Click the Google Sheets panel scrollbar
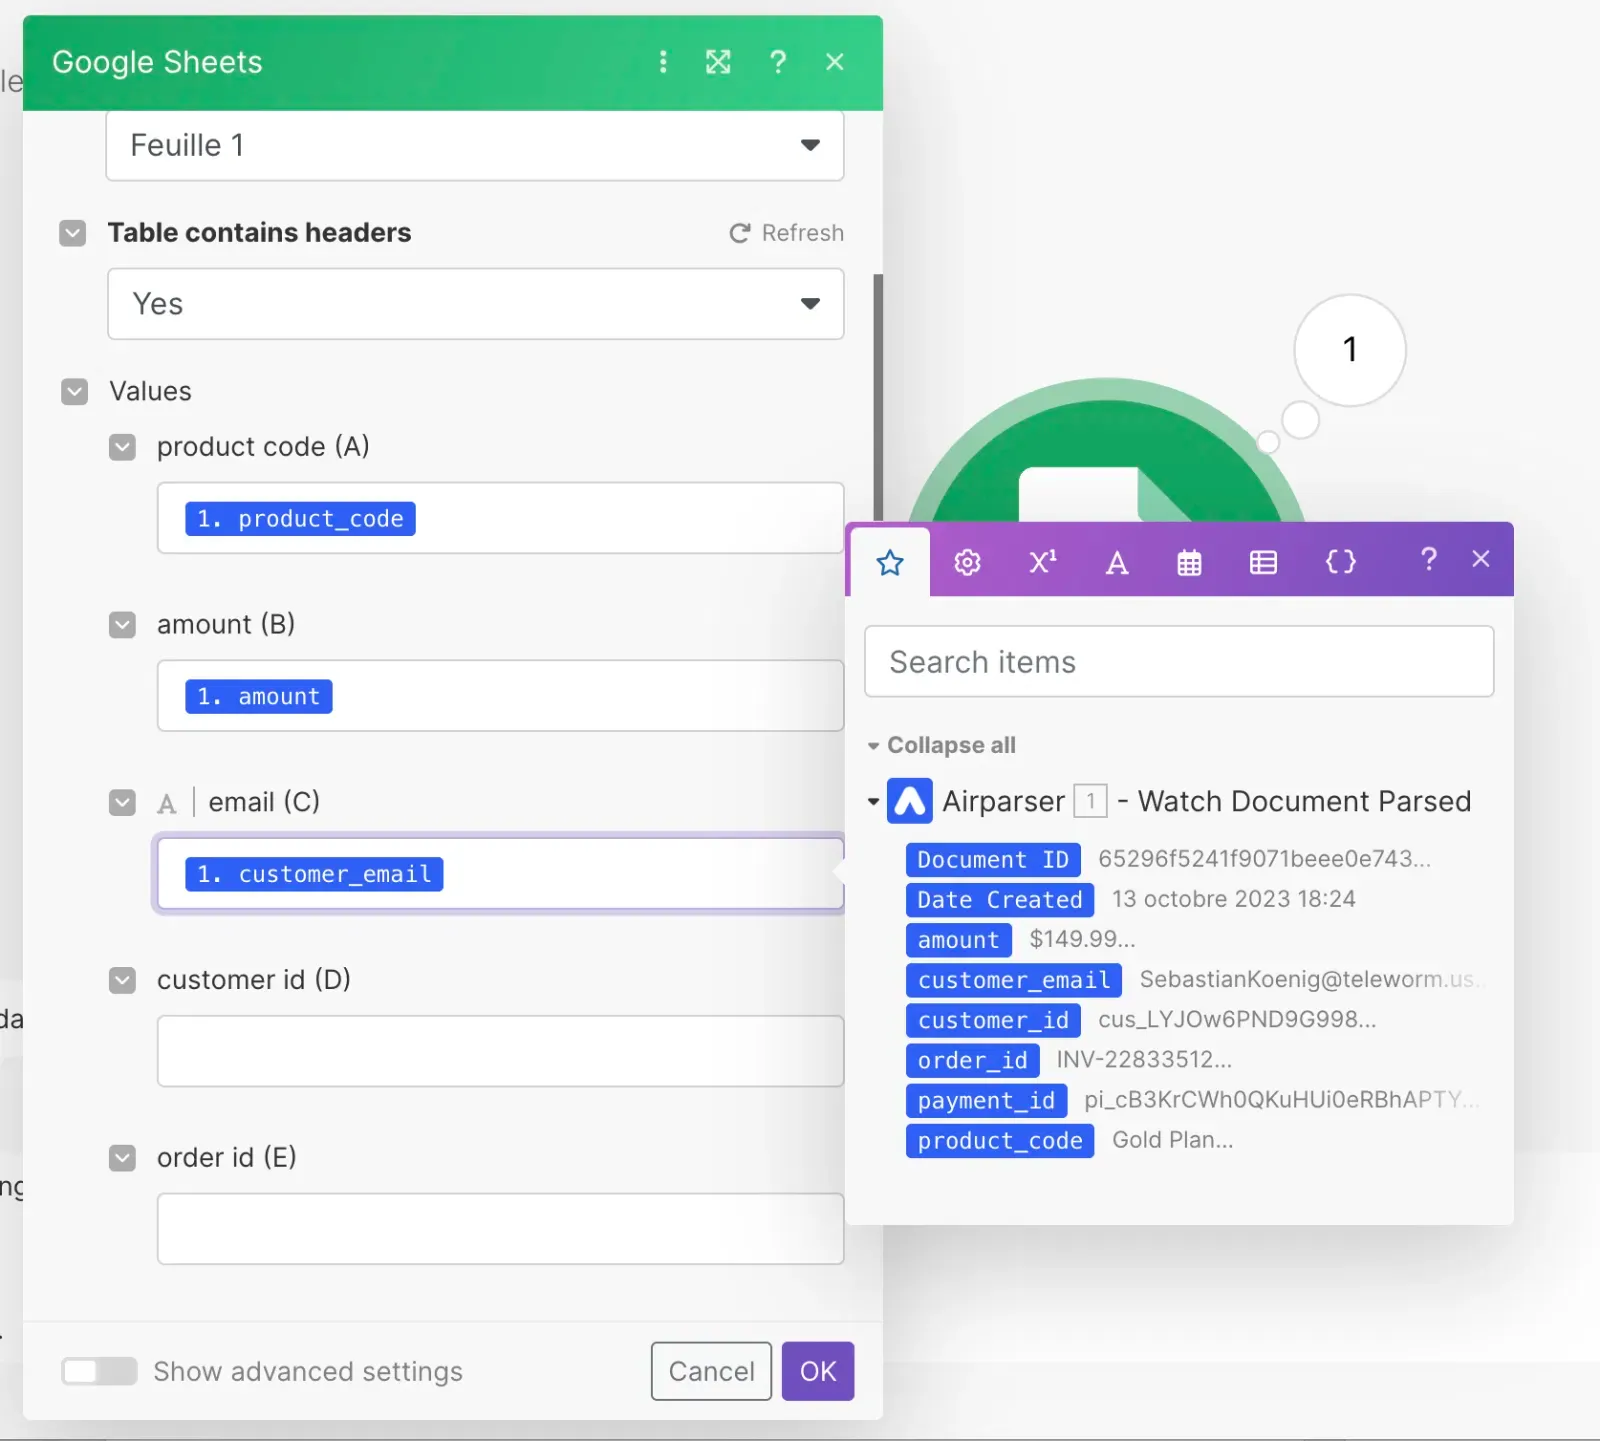Screen dimensions: 1600x1441 pos(878,398)
